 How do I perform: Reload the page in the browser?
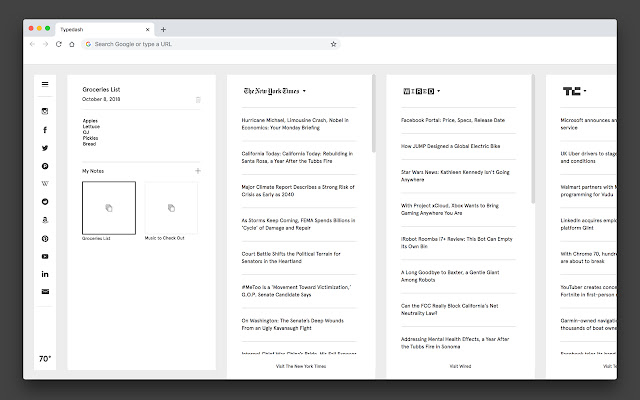[x=58, y=44]
